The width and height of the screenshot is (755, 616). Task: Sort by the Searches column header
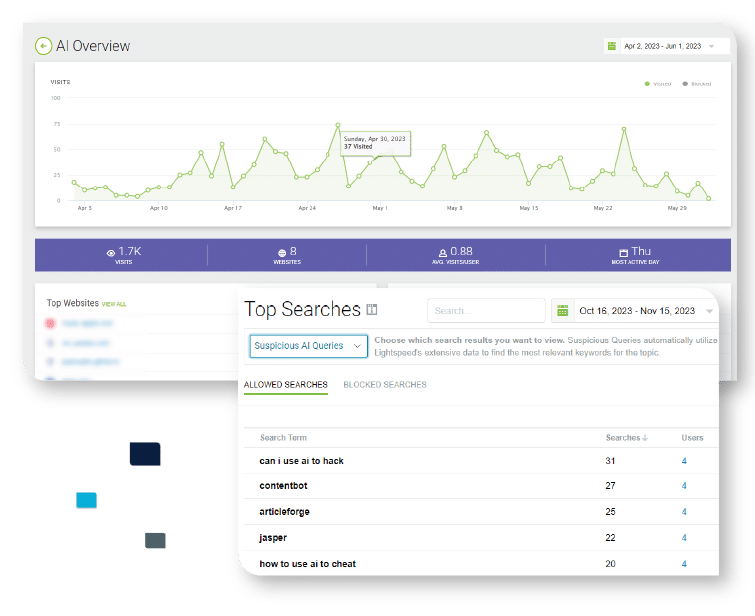point(626,438)
